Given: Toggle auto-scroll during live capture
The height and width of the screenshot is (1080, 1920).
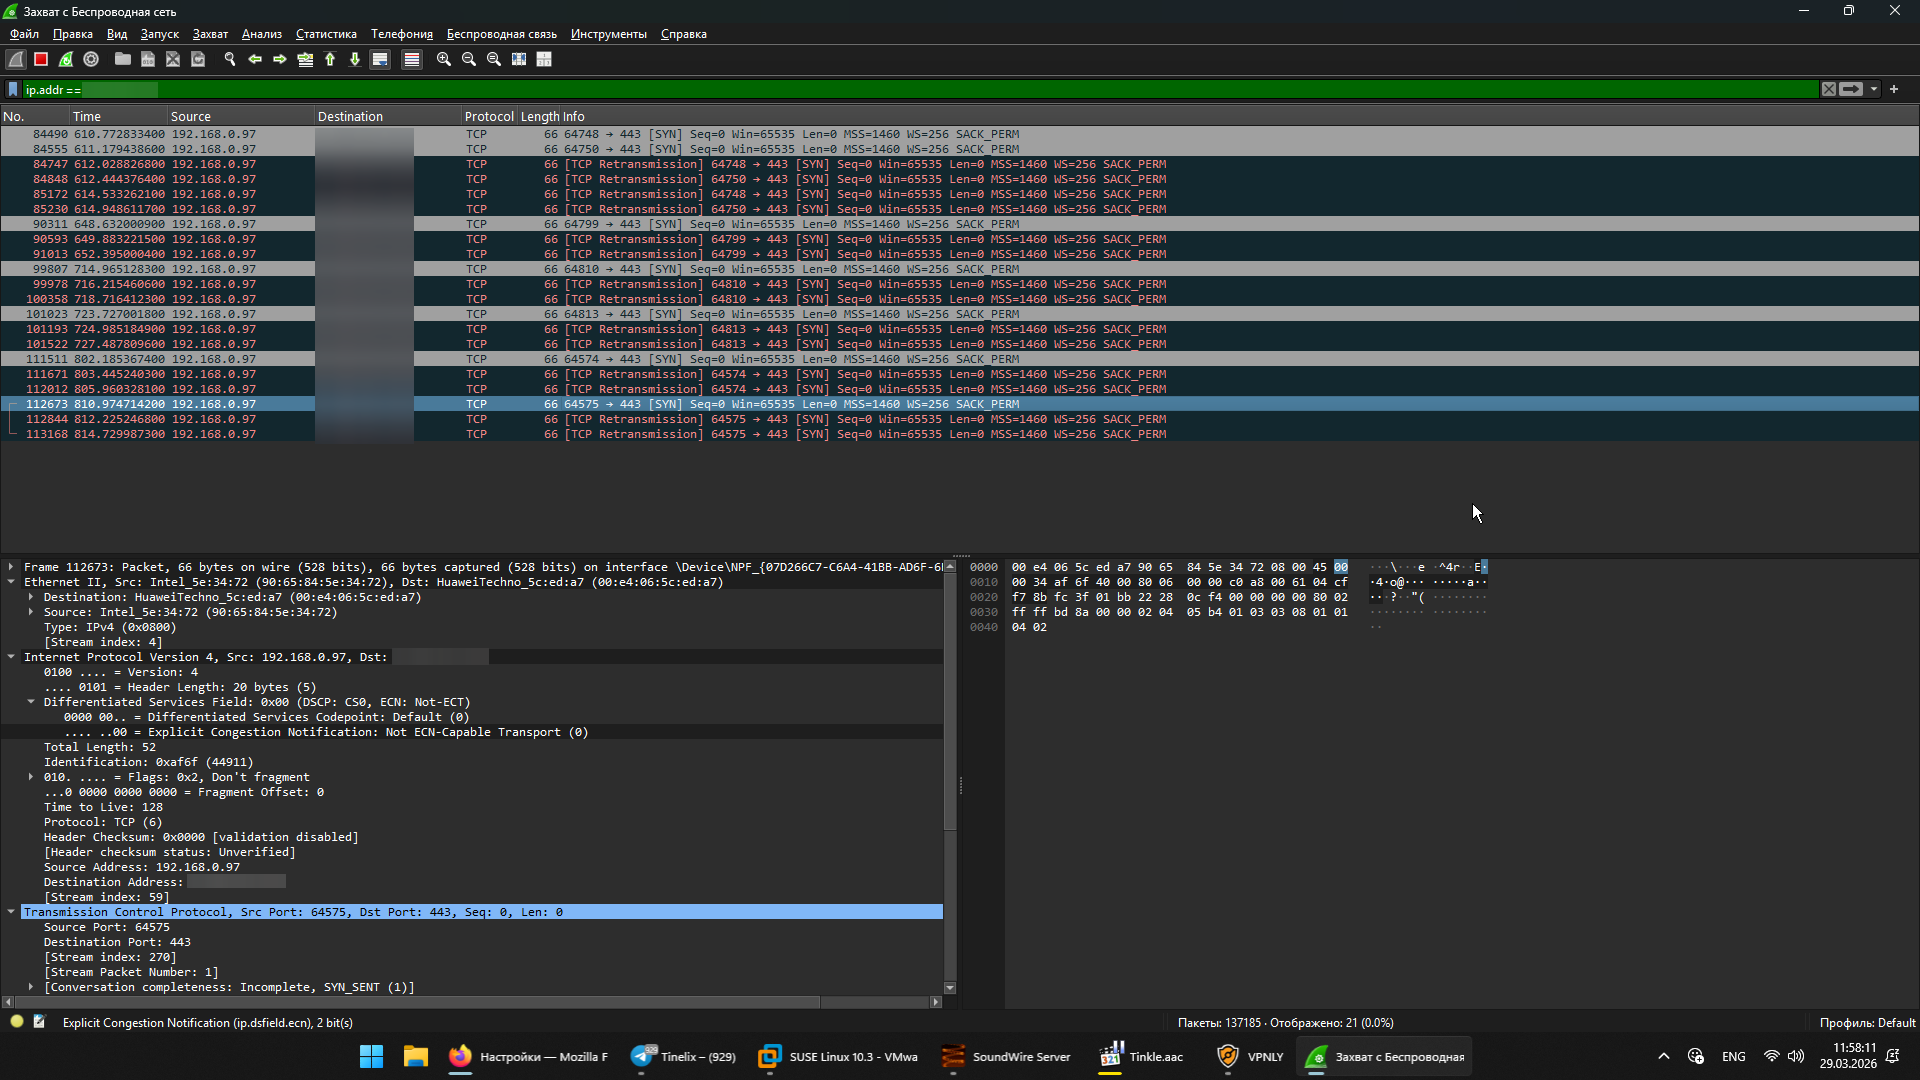Looking at the screenshot, I should point(380,60).
